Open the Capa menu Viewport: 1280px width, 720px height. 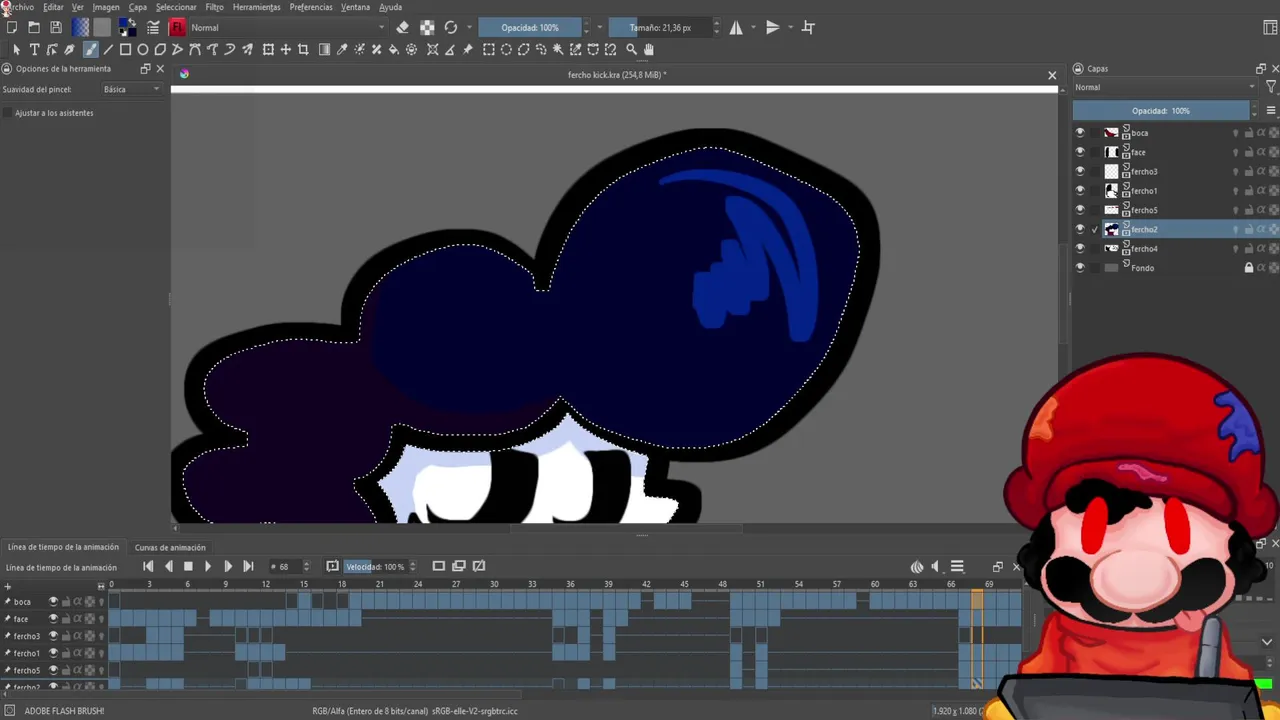[138, 7]
